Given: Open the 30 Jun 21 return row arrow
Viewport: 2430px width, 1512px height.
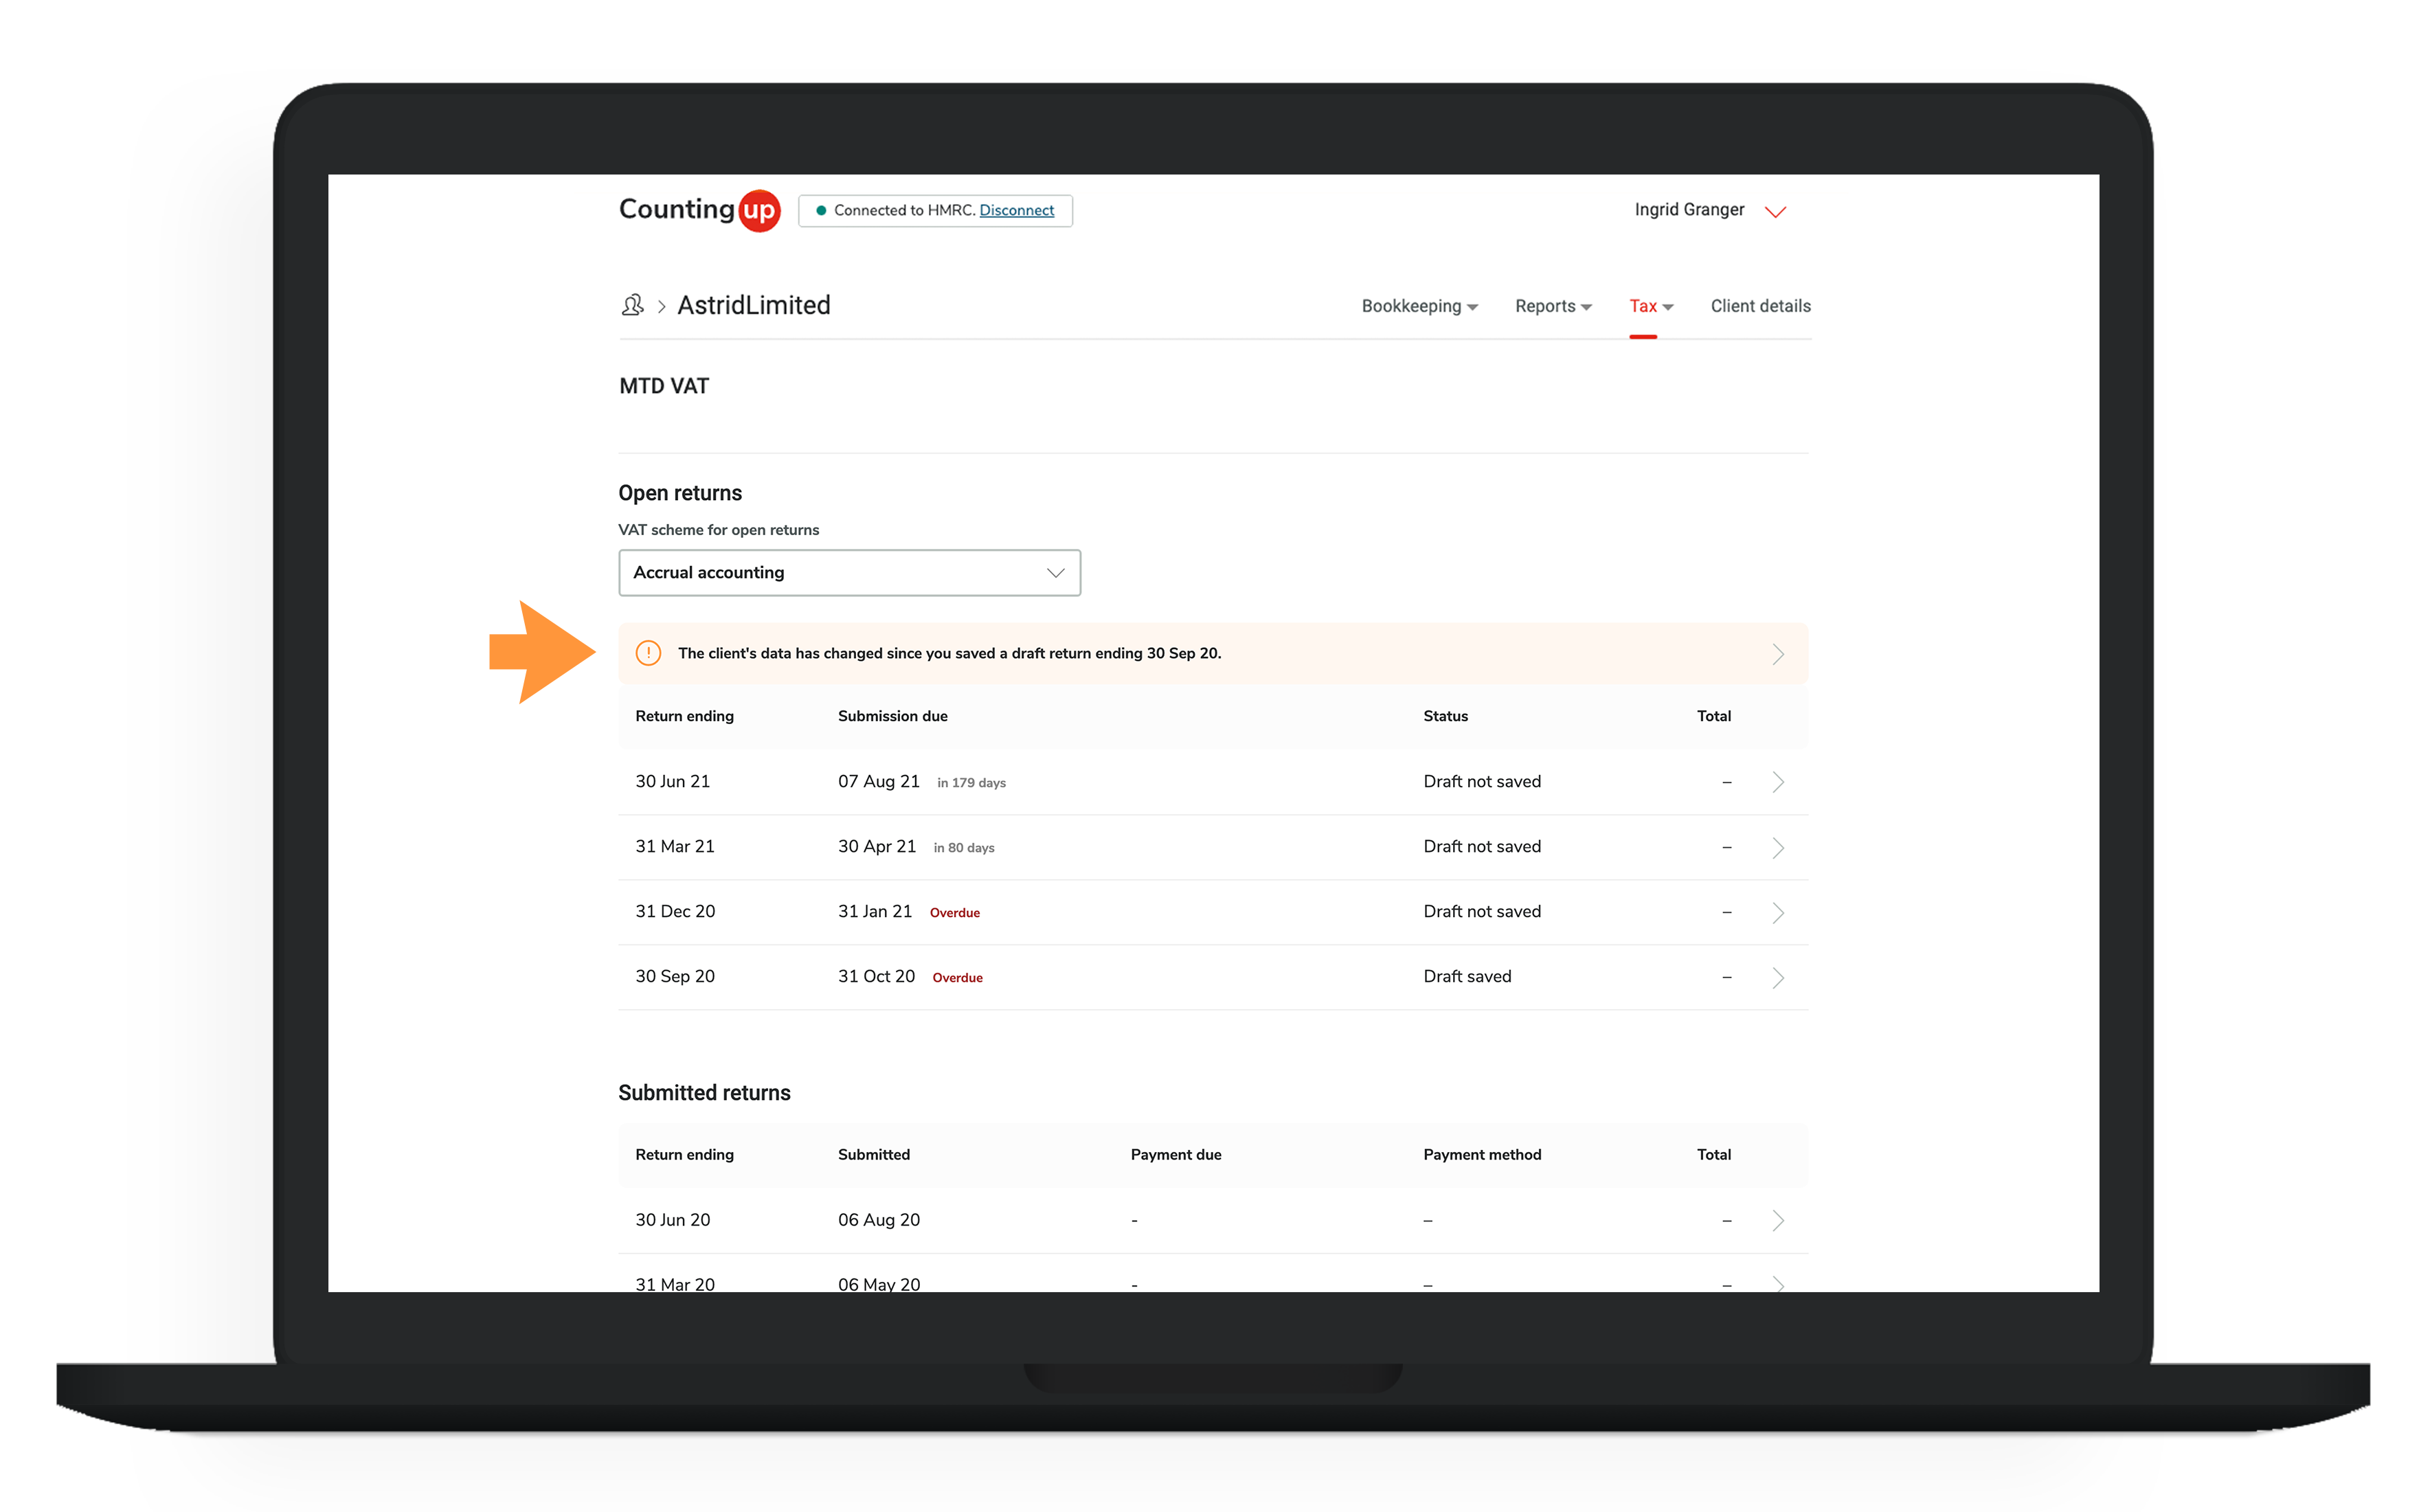Looking at the screenshot, I should pyautogui.click(x=1777, y=782).
